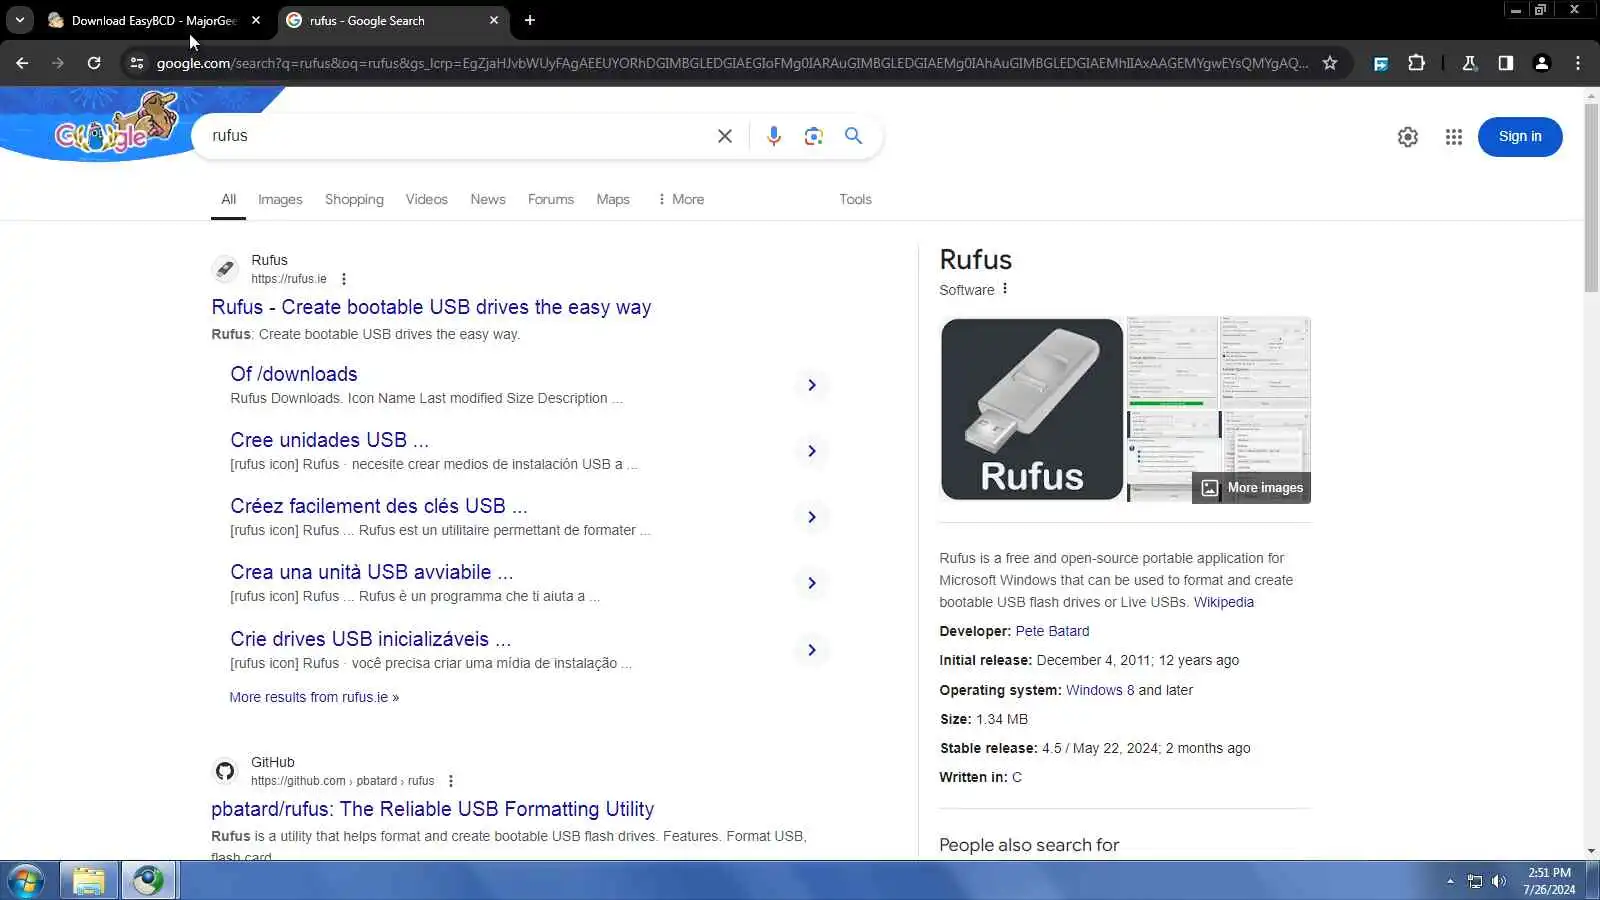Clear the search box with the X
1600x900 pixels.
tap(725, 136)
